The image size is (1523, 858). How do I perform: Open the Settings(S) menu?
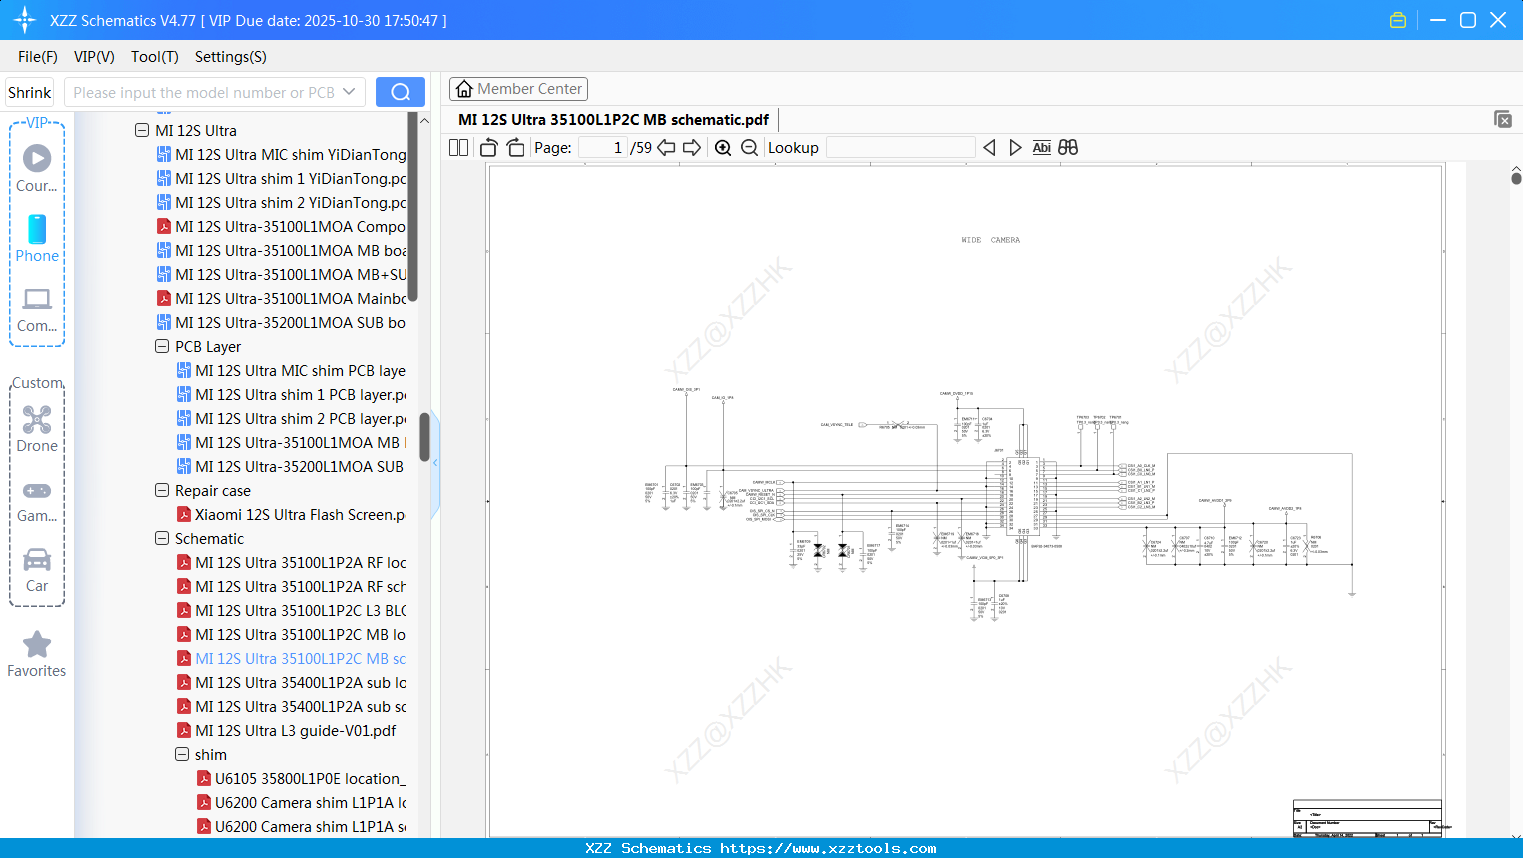[230, 57]
